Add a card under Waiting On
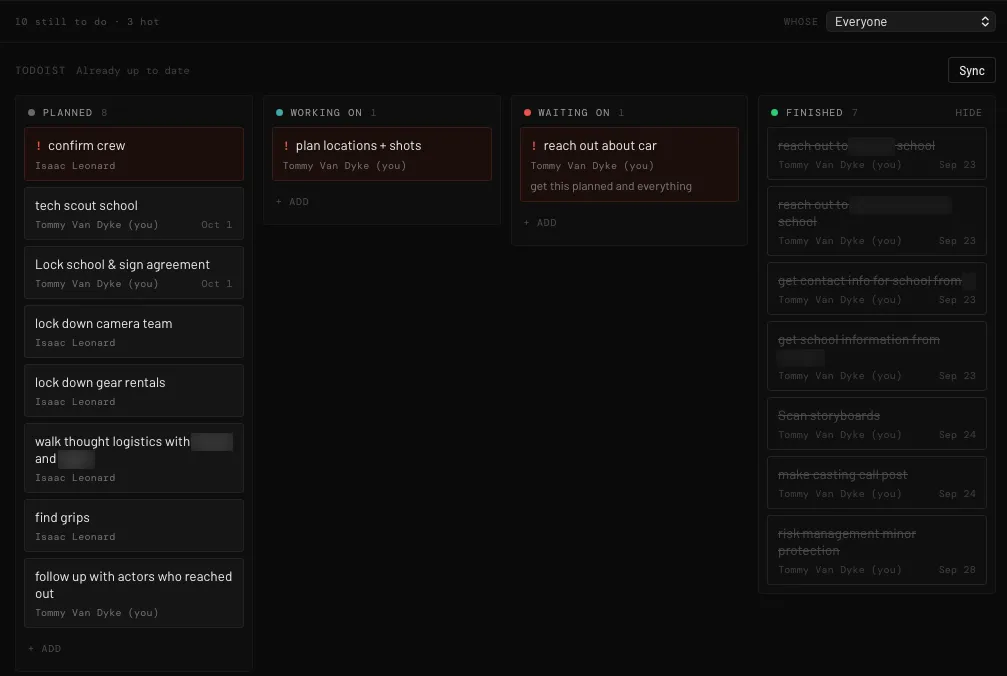1007x676 pixels. click(541, 223)
